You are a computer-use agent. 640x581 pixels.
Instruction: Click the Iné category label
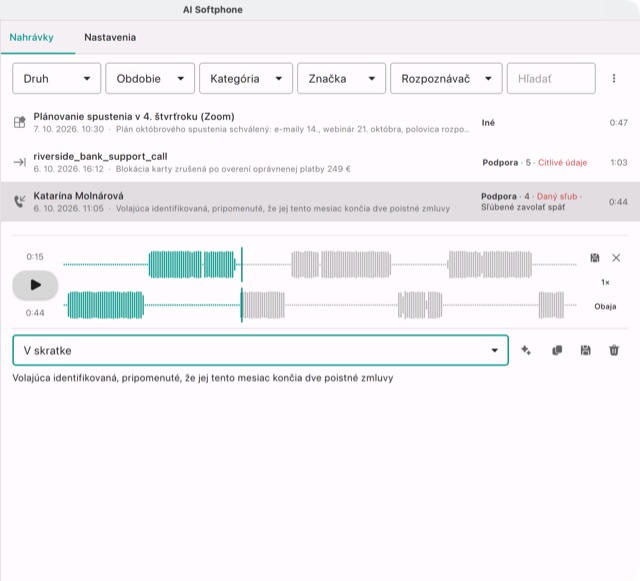coord(488,123)
